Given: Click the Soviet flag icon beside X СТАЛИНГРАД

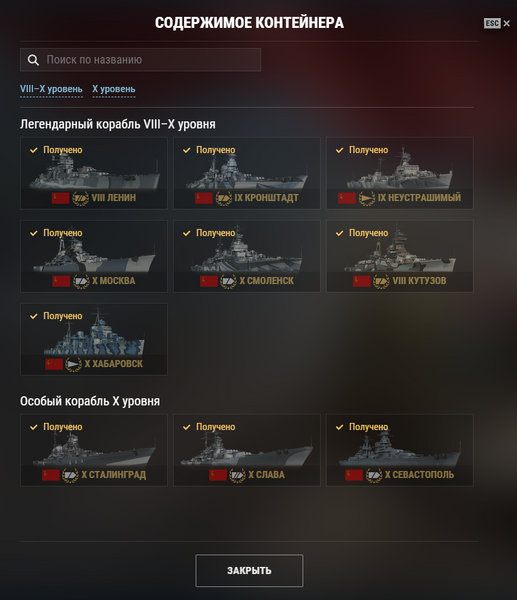Looking at the screenshot, I should pyautogui.click(x=51, y=475).
